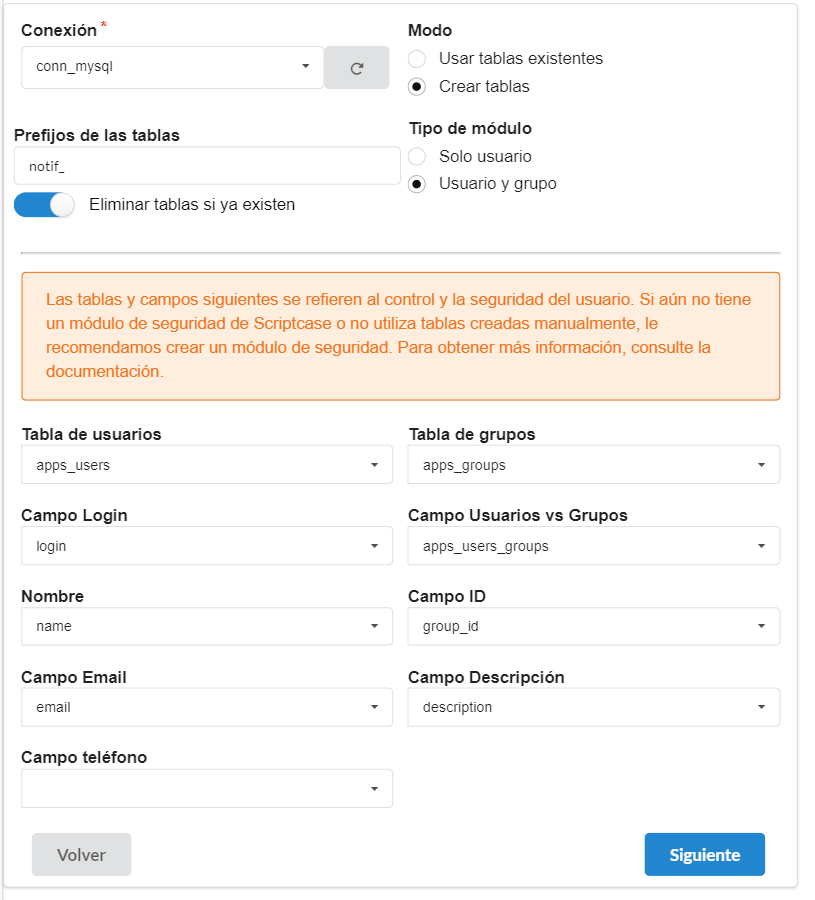Click the refresh connection icon
This screenshot has height=900, width=815.
[356, 67]
